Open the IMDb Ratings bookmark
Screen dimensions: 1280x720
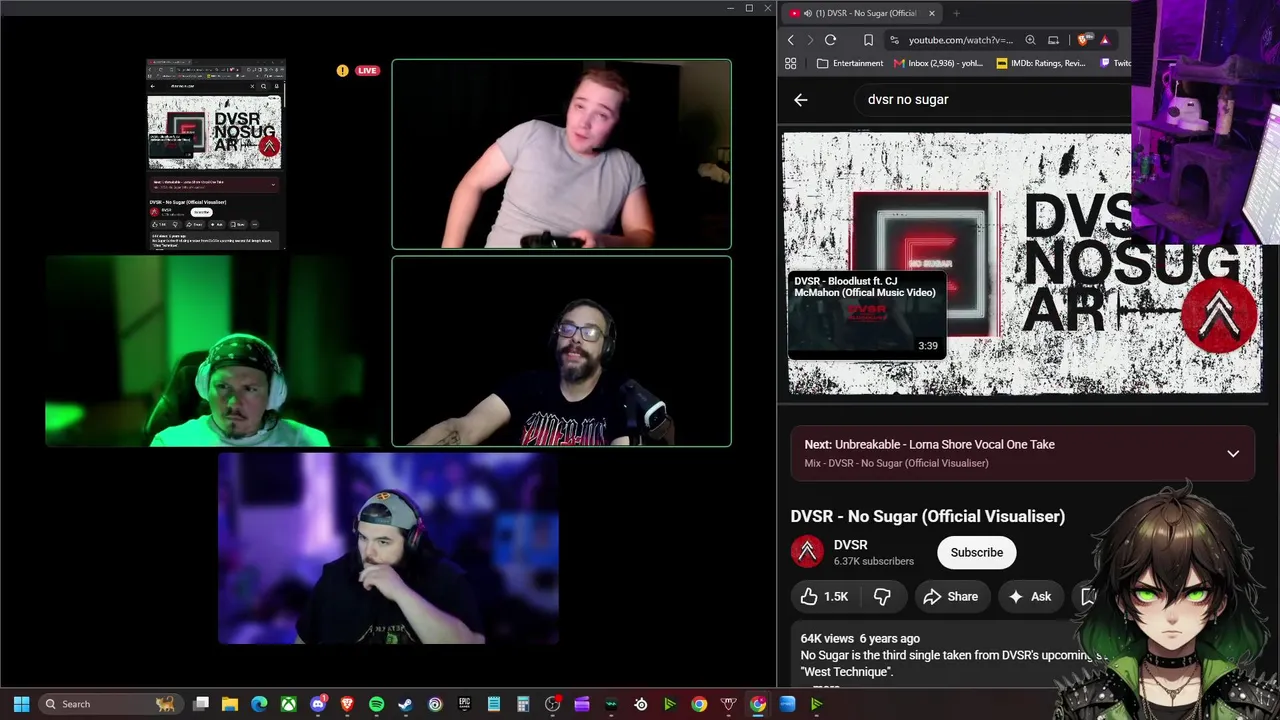tap(1041, 63)
